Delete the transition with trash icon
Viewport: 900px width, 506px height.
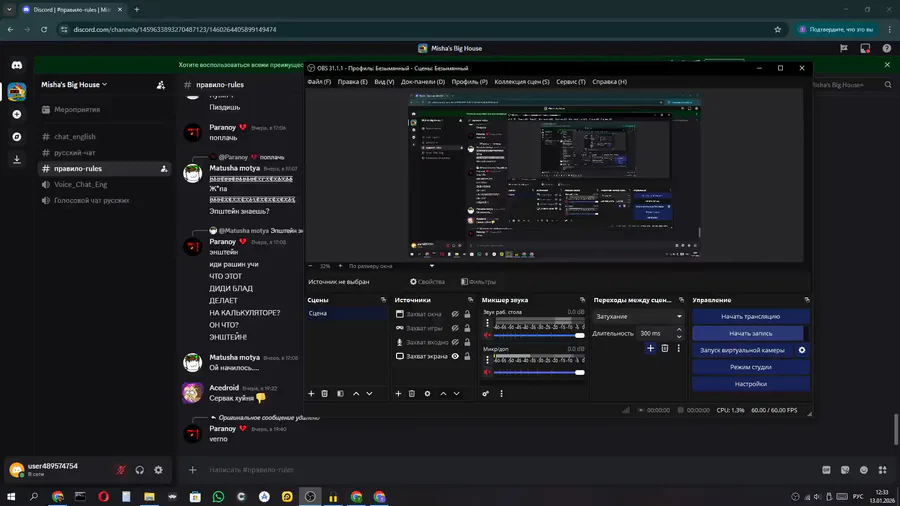665,348
